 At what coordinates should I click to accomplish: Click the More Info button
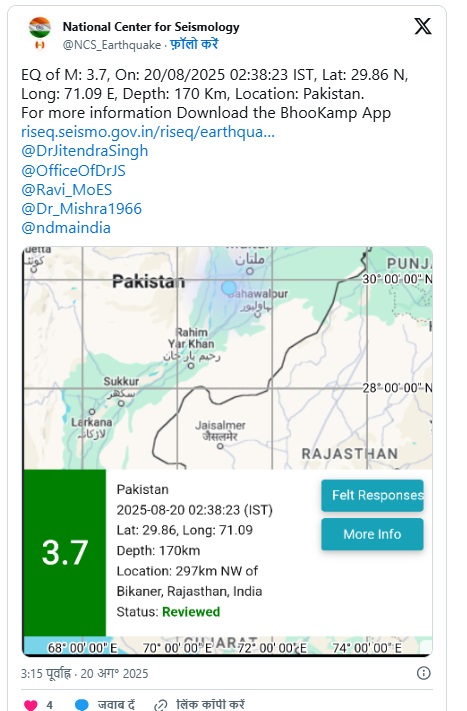(372, 534)
